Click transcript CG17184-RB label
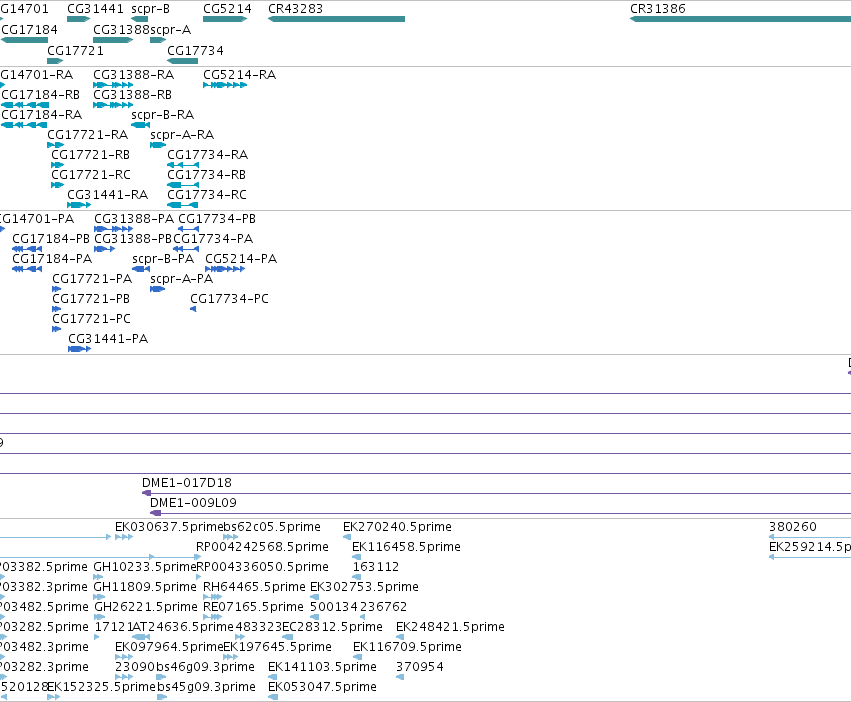Viewport: 851px width, 702px height. [41, 94]
